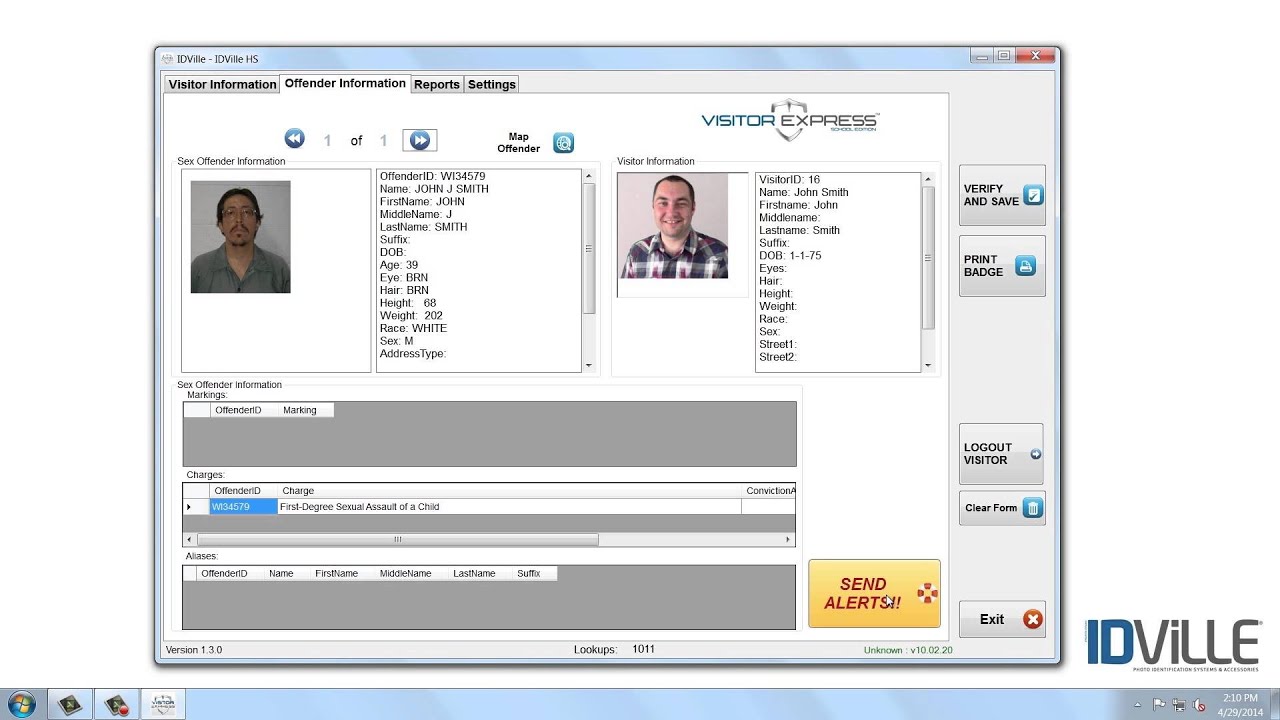
Task: Select the 'Race: WHITE' line
Action: click(413, 328)
